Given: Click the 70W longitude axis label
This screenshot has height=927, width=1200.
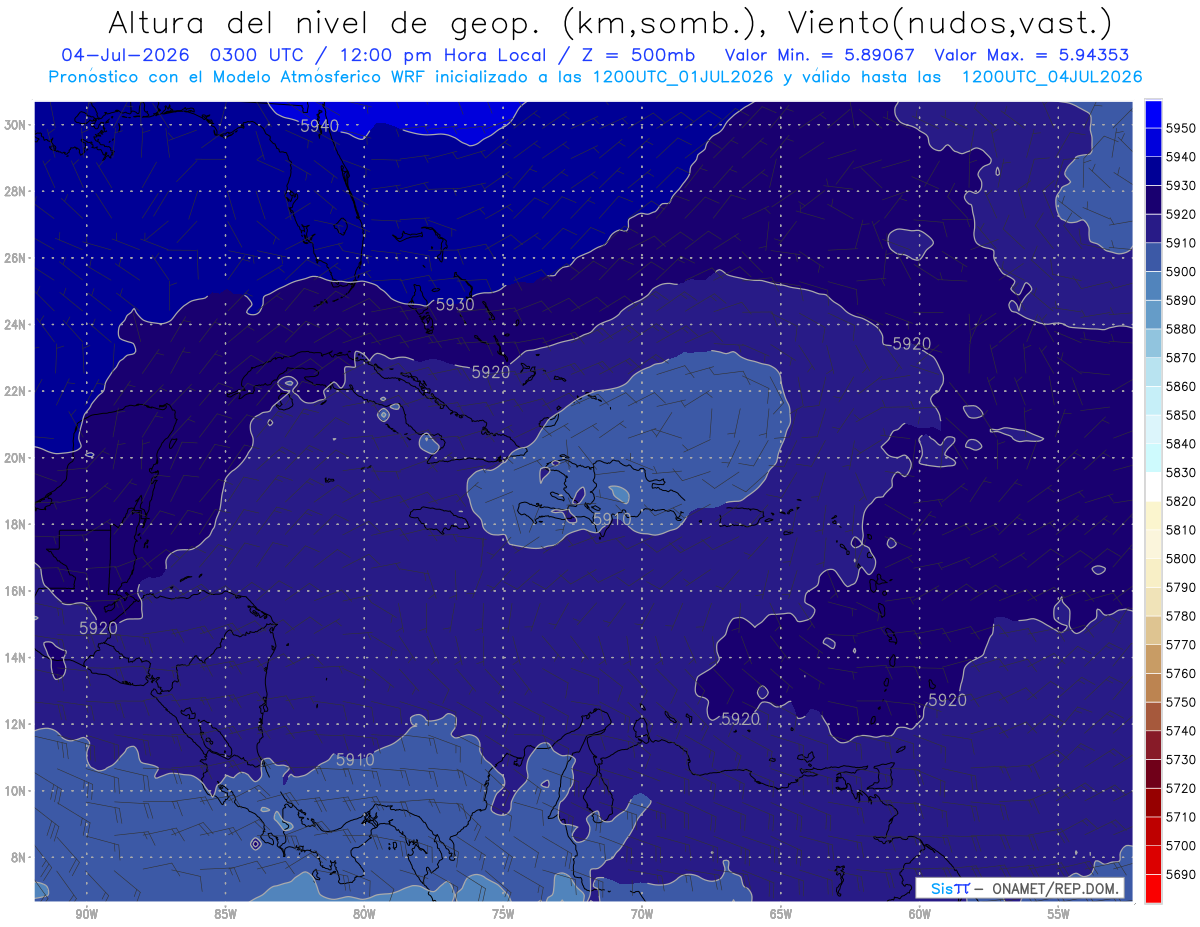Looking at the screenshot, I should 642,914.
